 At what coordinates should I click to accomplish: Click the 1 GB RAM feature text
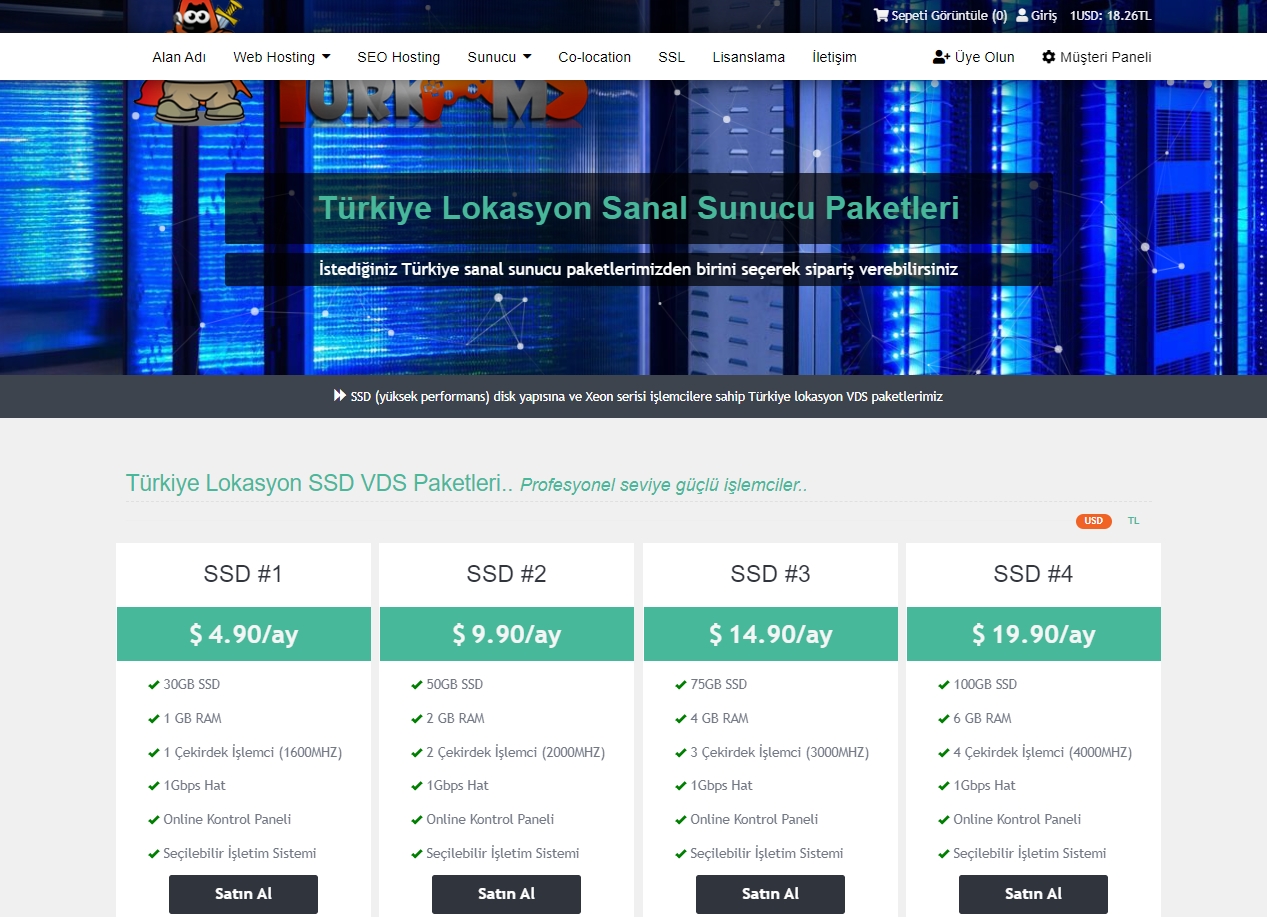point(192,718)
